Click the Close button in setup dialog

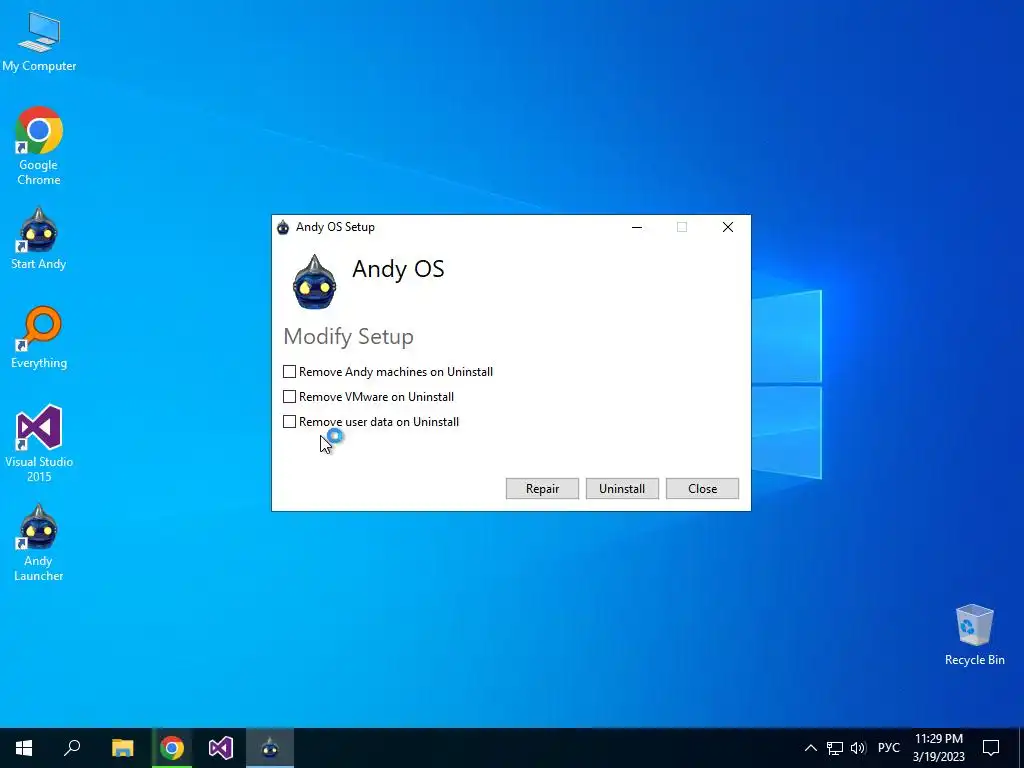click(x=702, y=488)
